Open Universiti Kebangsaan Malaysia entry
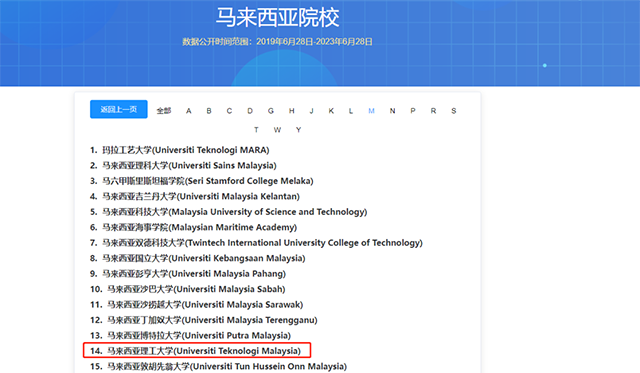This screenshot has width=640, height=373. [x=204, y=258]
